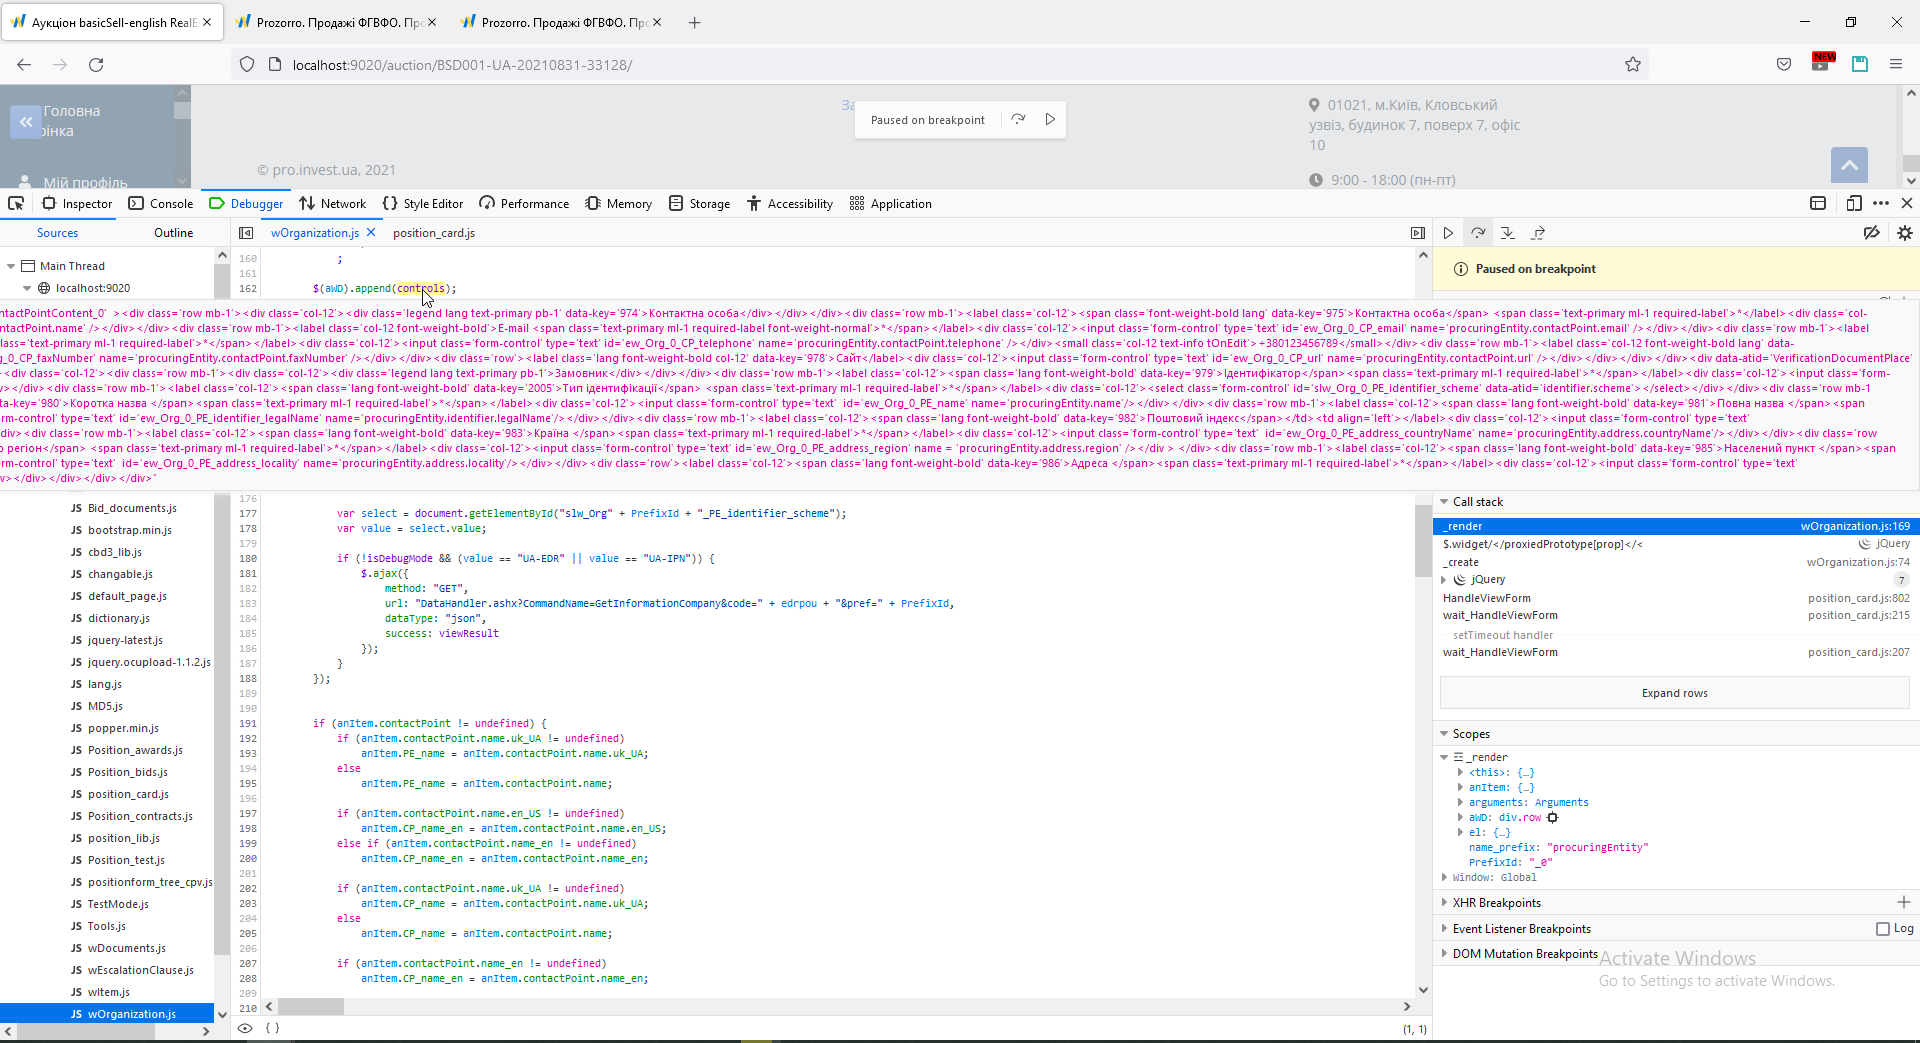The width and height of the screenshot is (1920, 1043).
Task: Click the element picker icon in devtools
Action: point(16,203)
